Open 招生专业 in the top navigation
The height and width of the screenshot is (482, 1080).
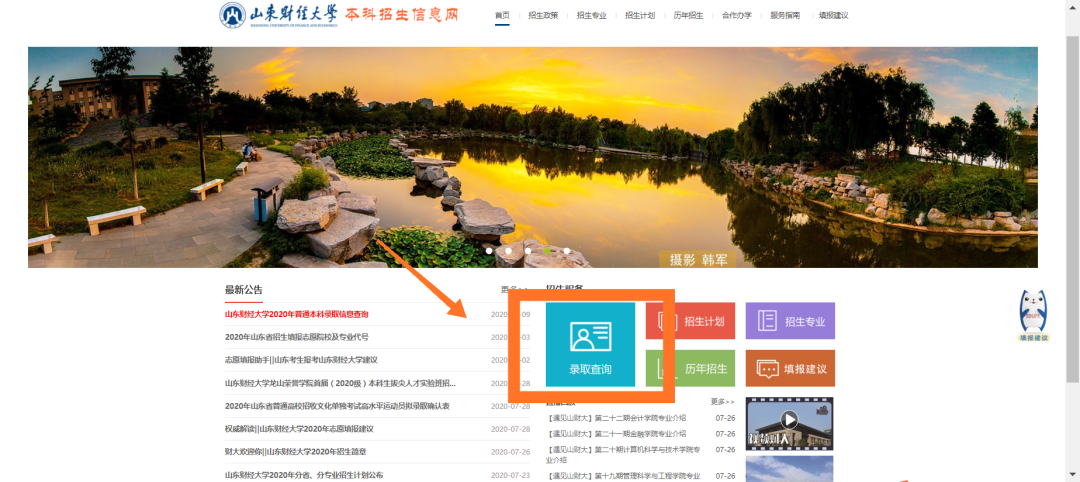(x=592, y=15)
